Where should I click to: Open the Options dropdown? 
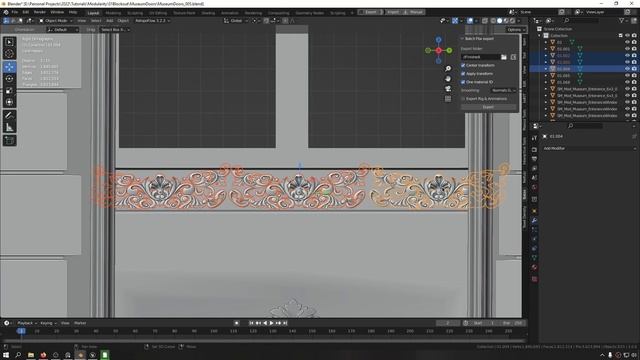pyautogui.click(x=515, y=30)
